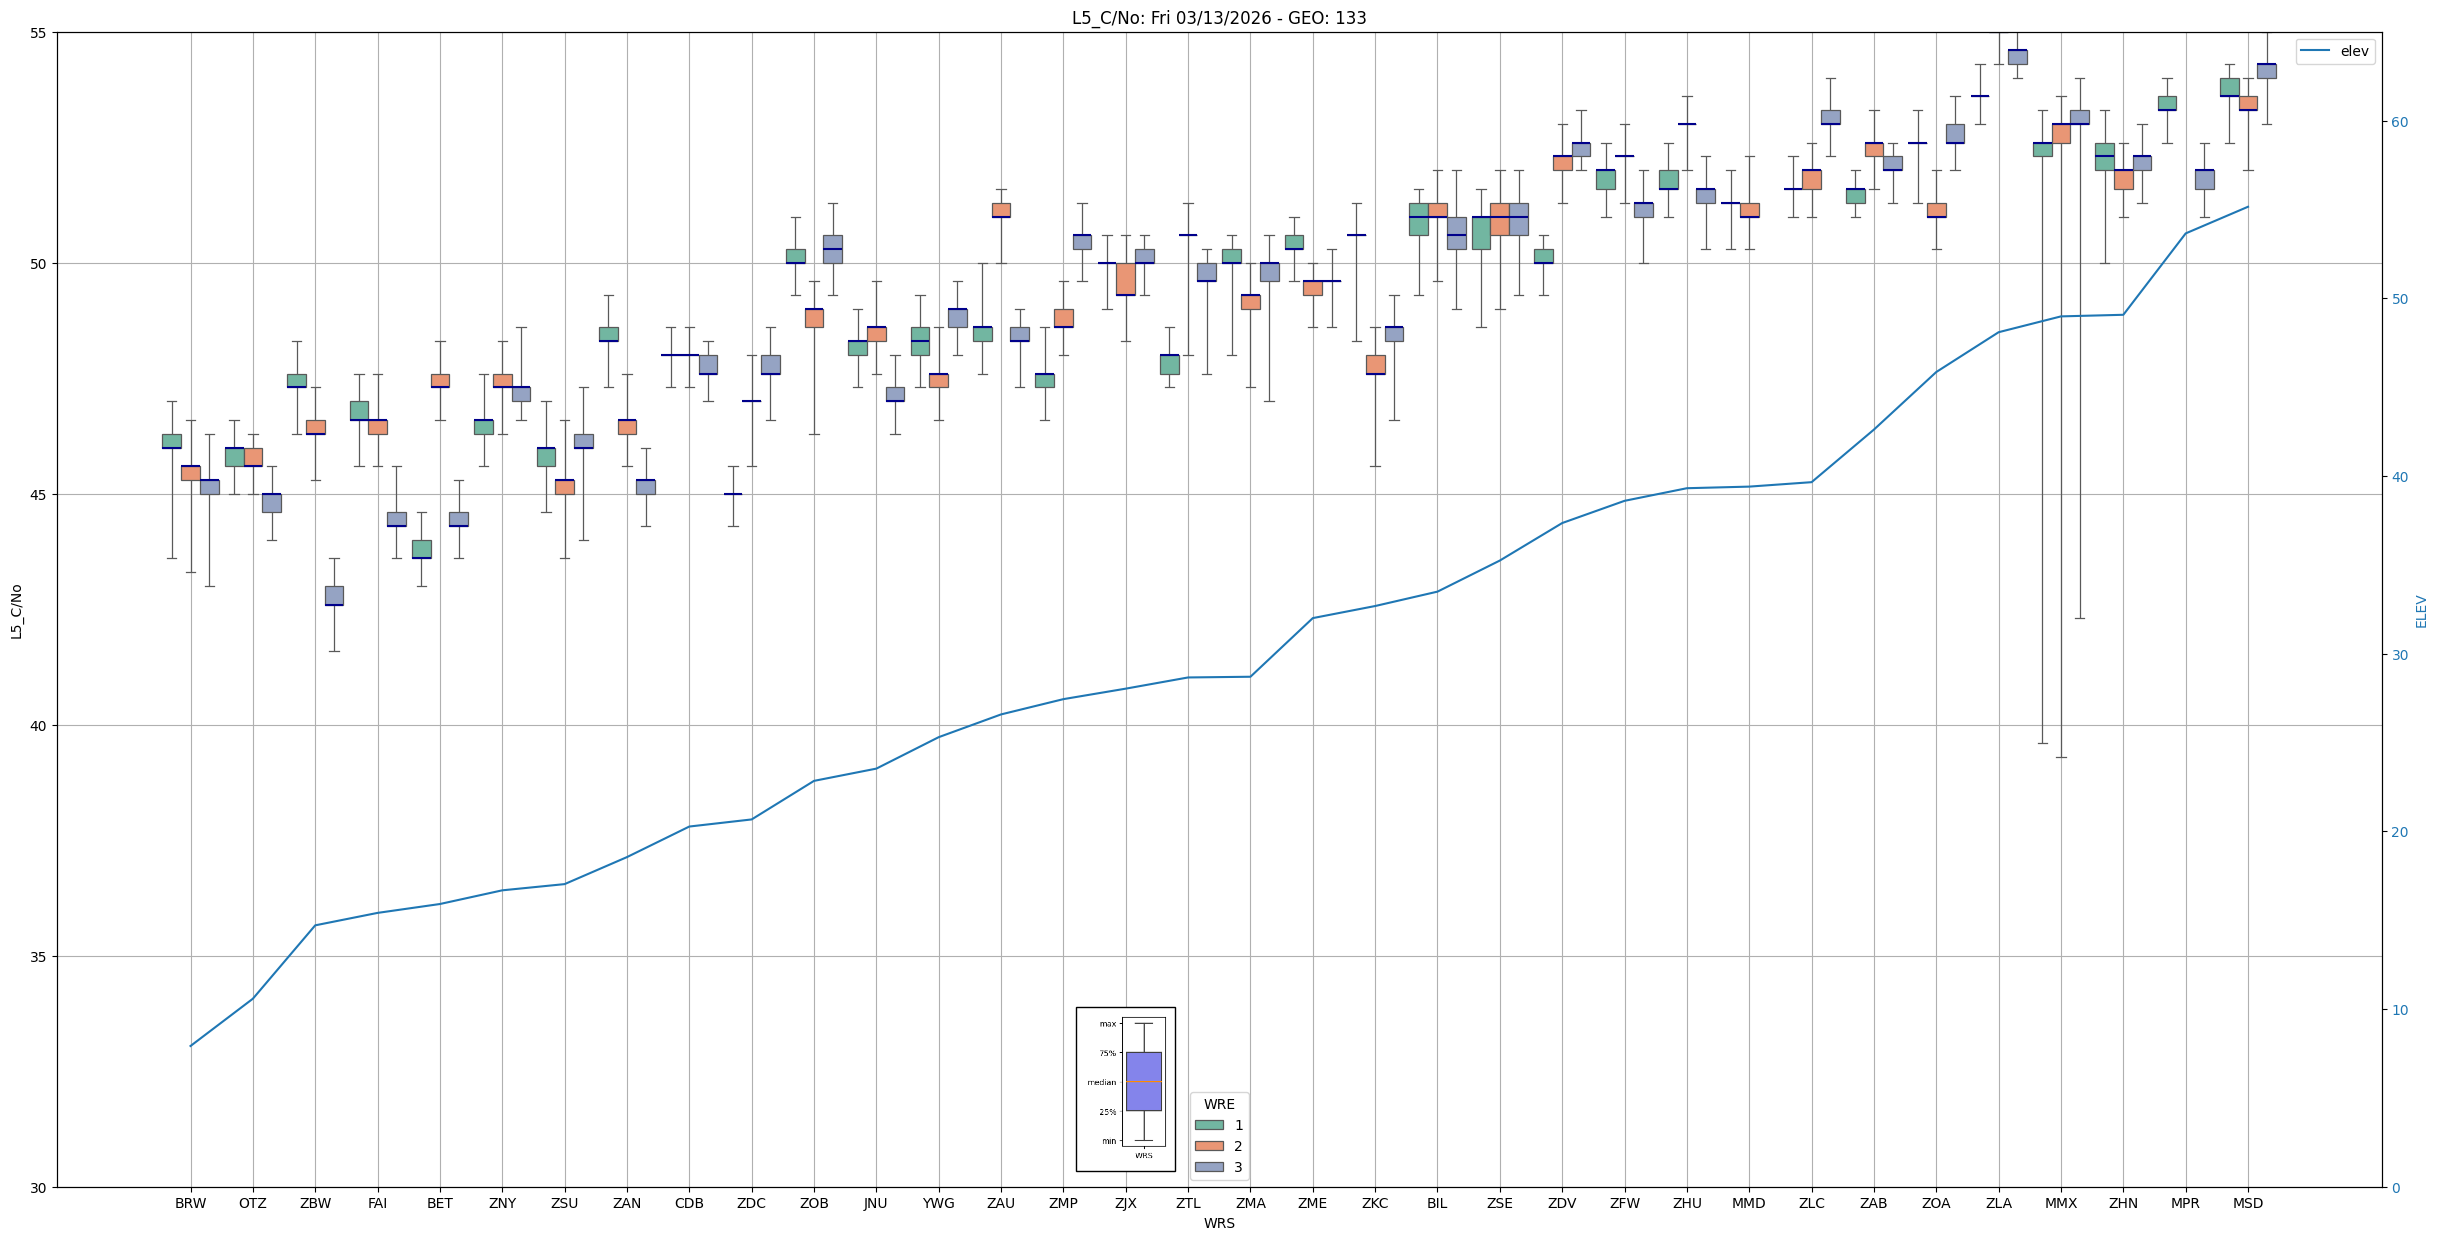The width and height of the screenshot is (2438, 1240).
Task: Click the WRS x-axis title
Action: [1218, 1223]
